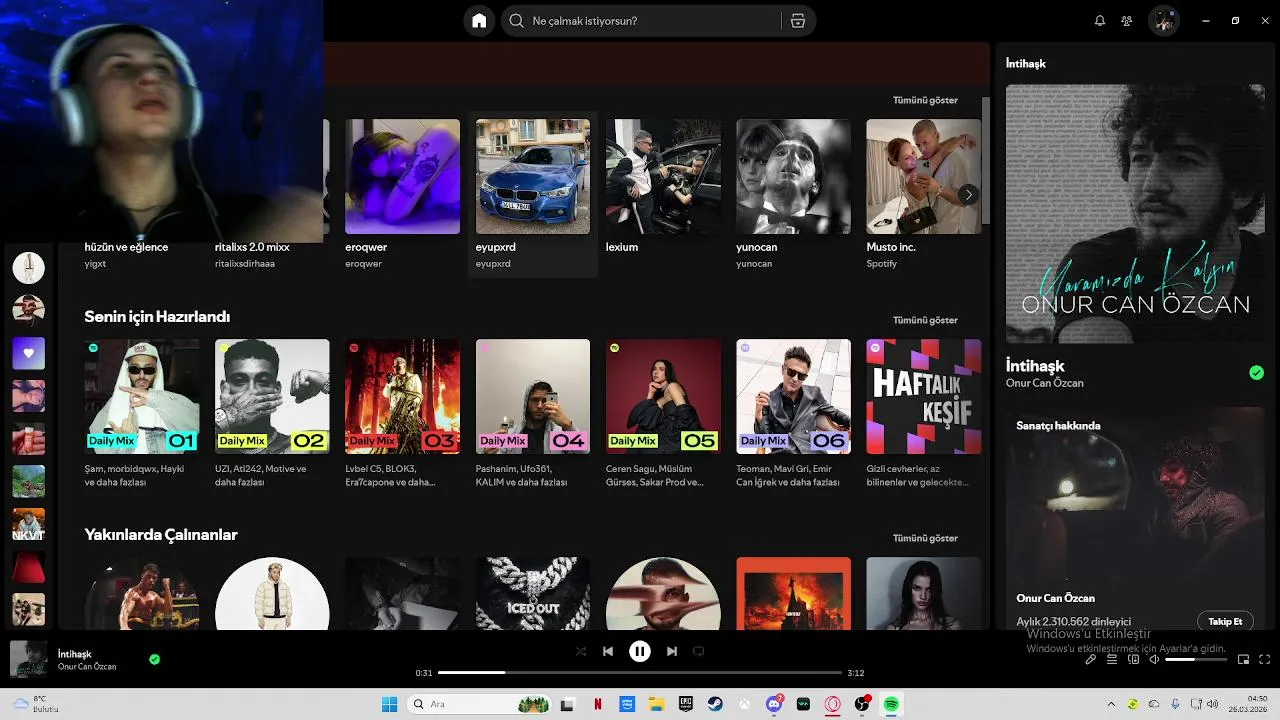Open Netflix from the taskbar
Viewport: 1280px width, 720px height.
[598, 704]
